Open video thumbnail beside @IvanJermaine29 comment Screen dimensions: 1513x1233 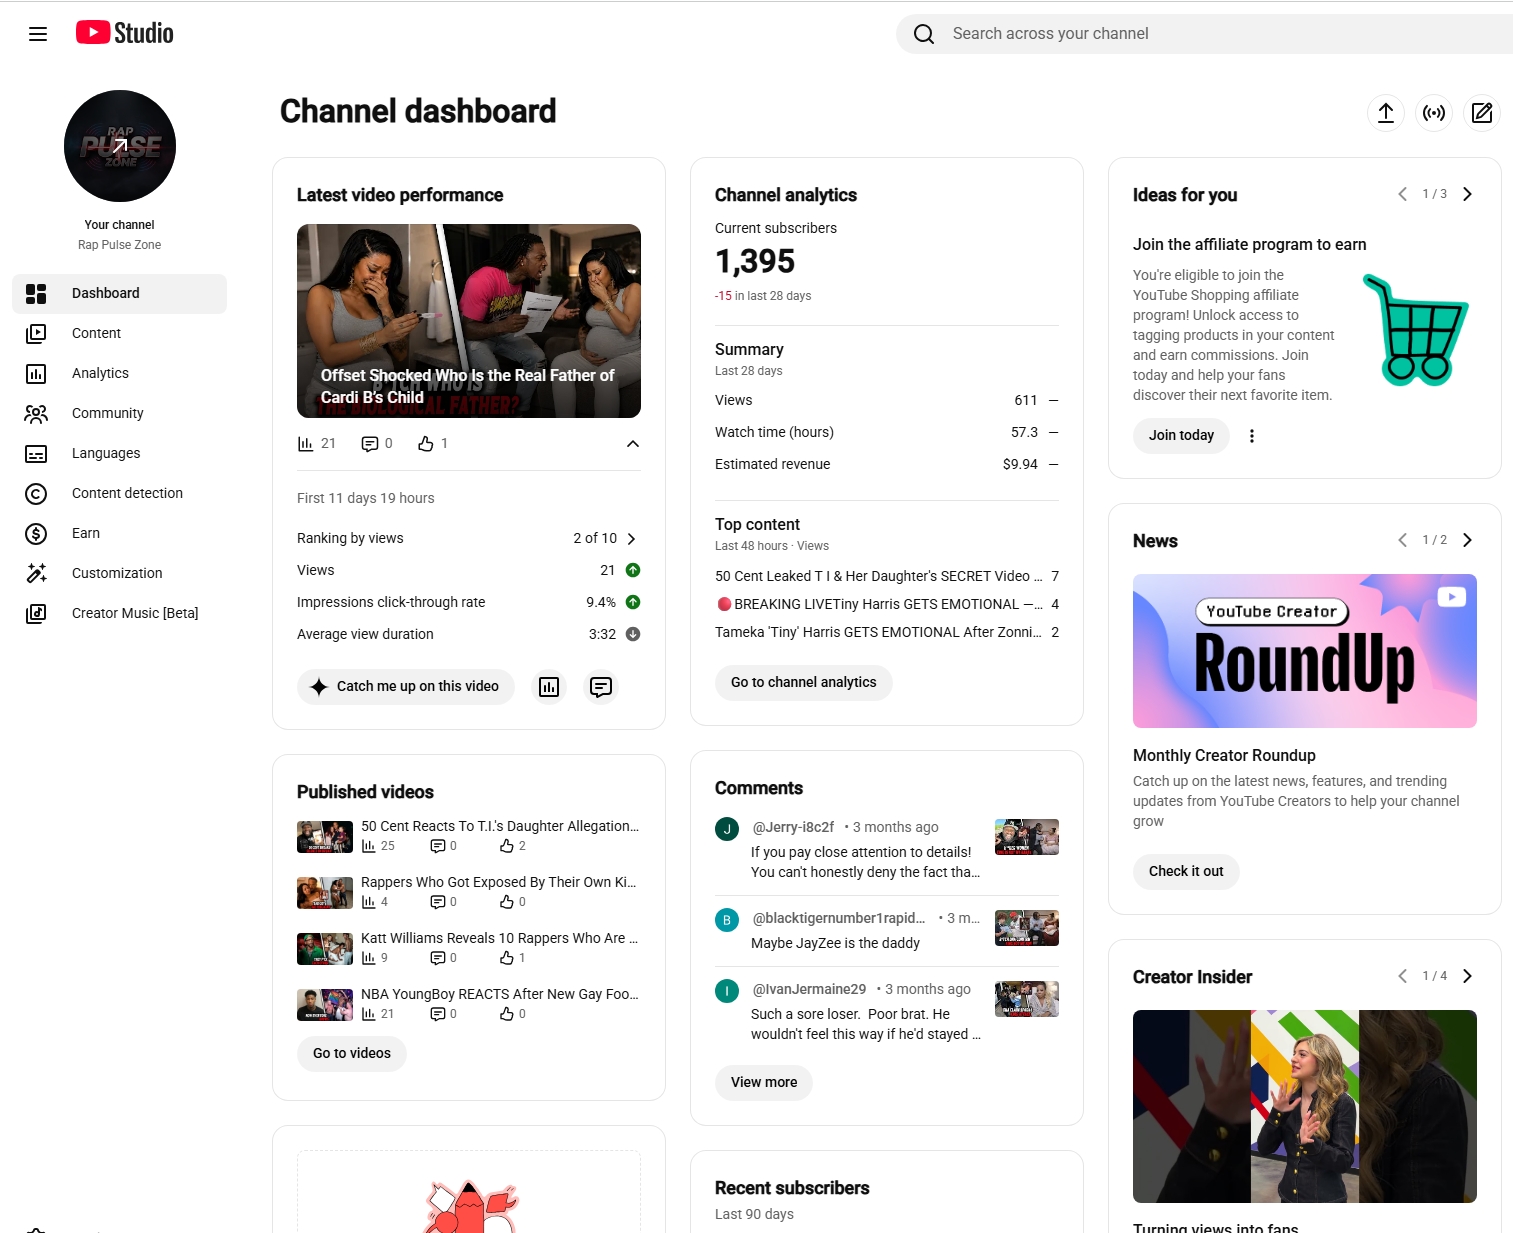click(1027, 999)
